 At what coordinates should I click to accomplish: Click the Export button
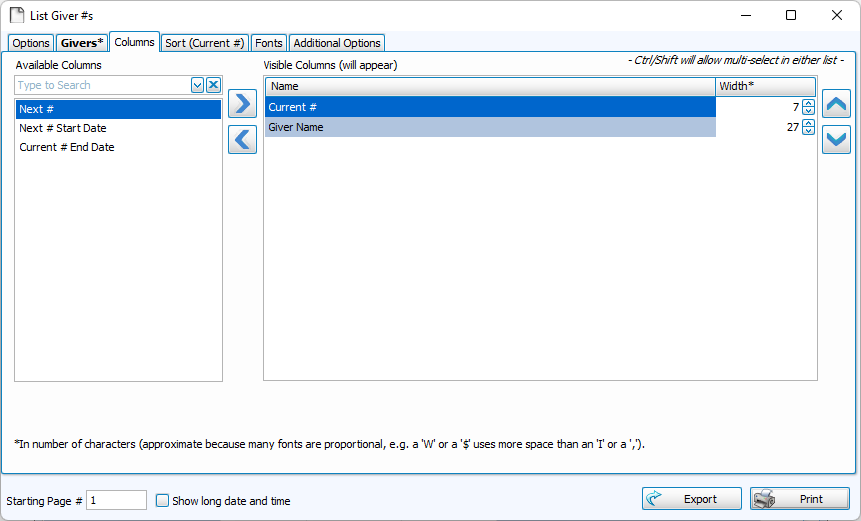[x=691, y=499]
